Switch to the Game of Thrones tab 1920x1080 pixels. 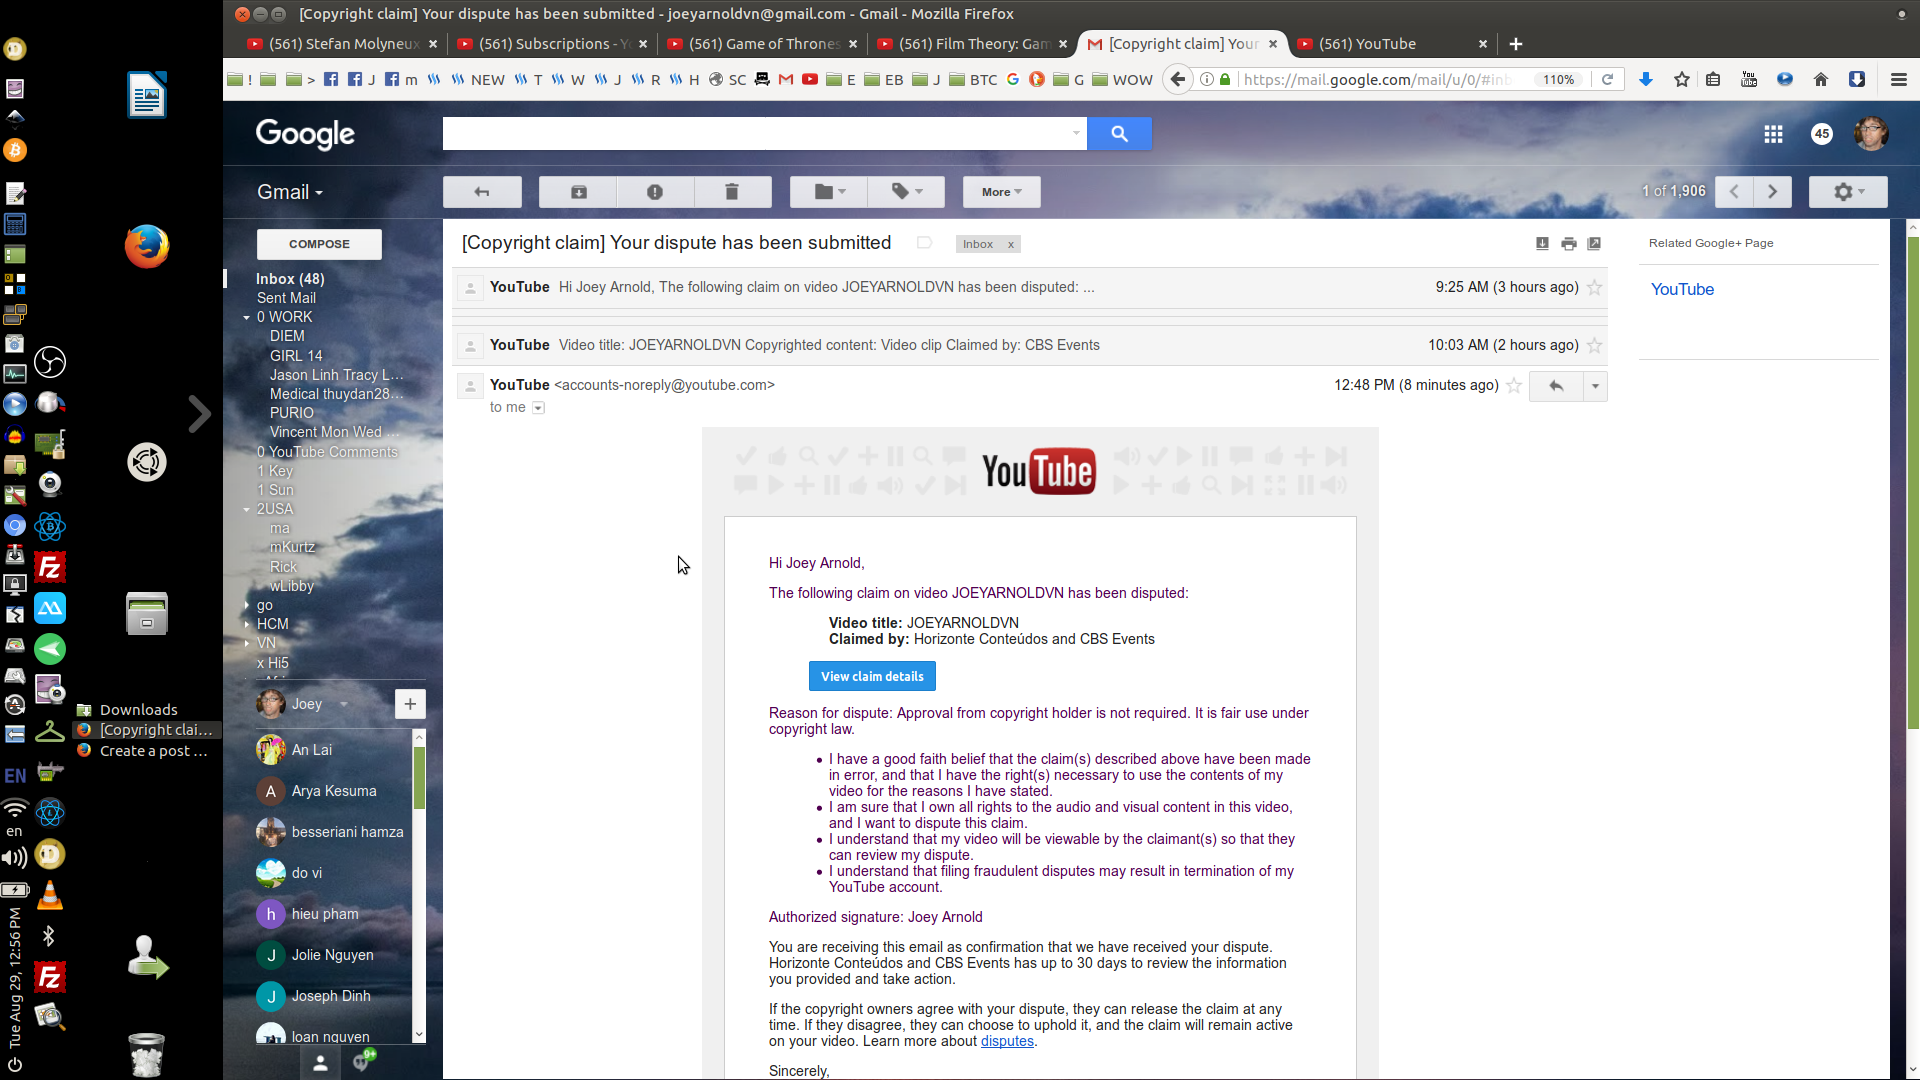[762, 44]
